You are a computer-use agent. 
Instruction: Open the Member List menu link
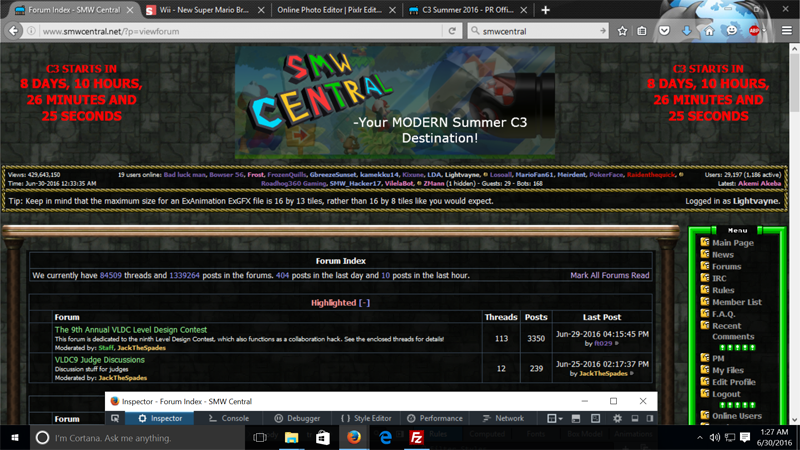737,302
